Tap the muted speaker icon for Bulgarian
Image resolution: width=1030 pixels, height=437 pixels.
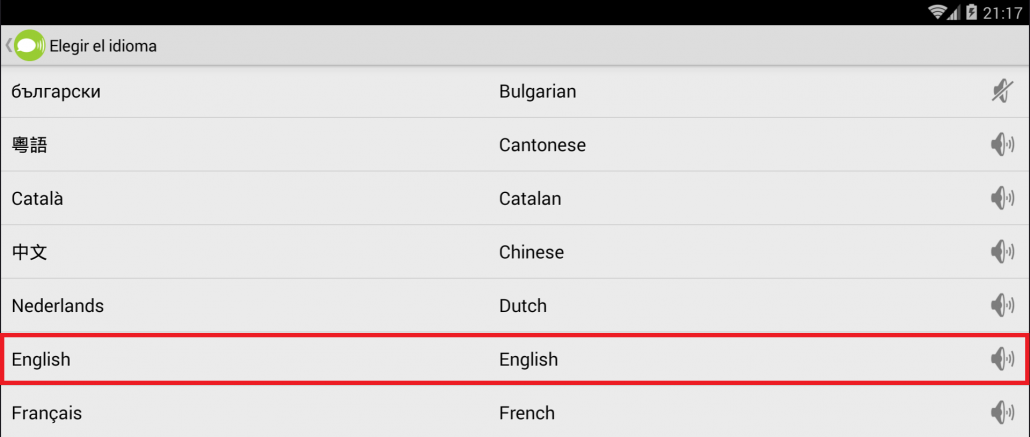1002,92
